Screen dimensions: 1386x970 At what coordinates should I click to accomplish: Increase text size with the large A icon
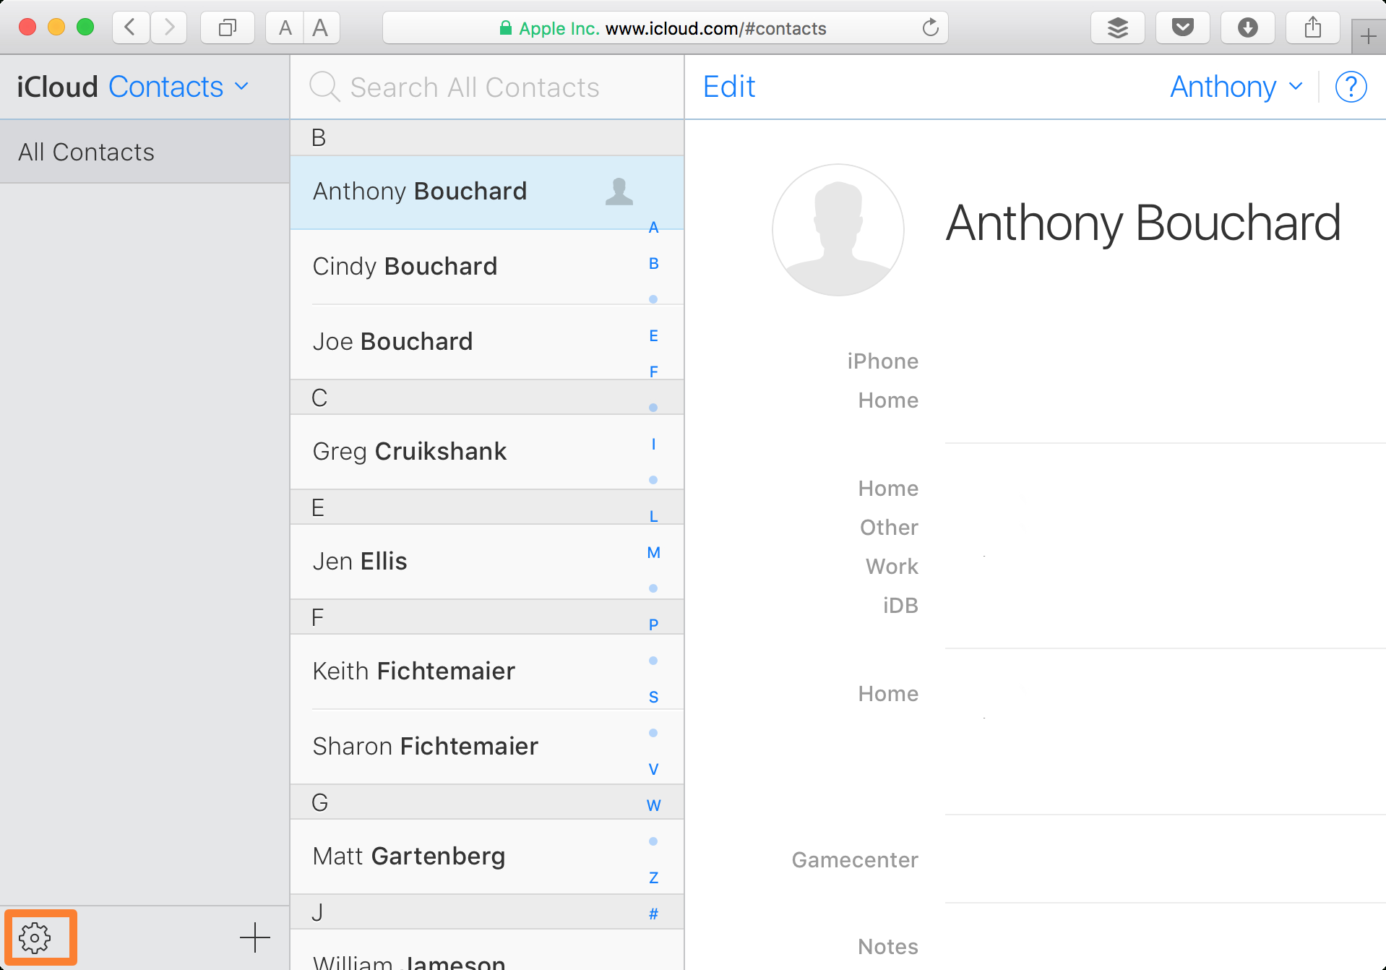pyautogui.click(x=320, y=27)
